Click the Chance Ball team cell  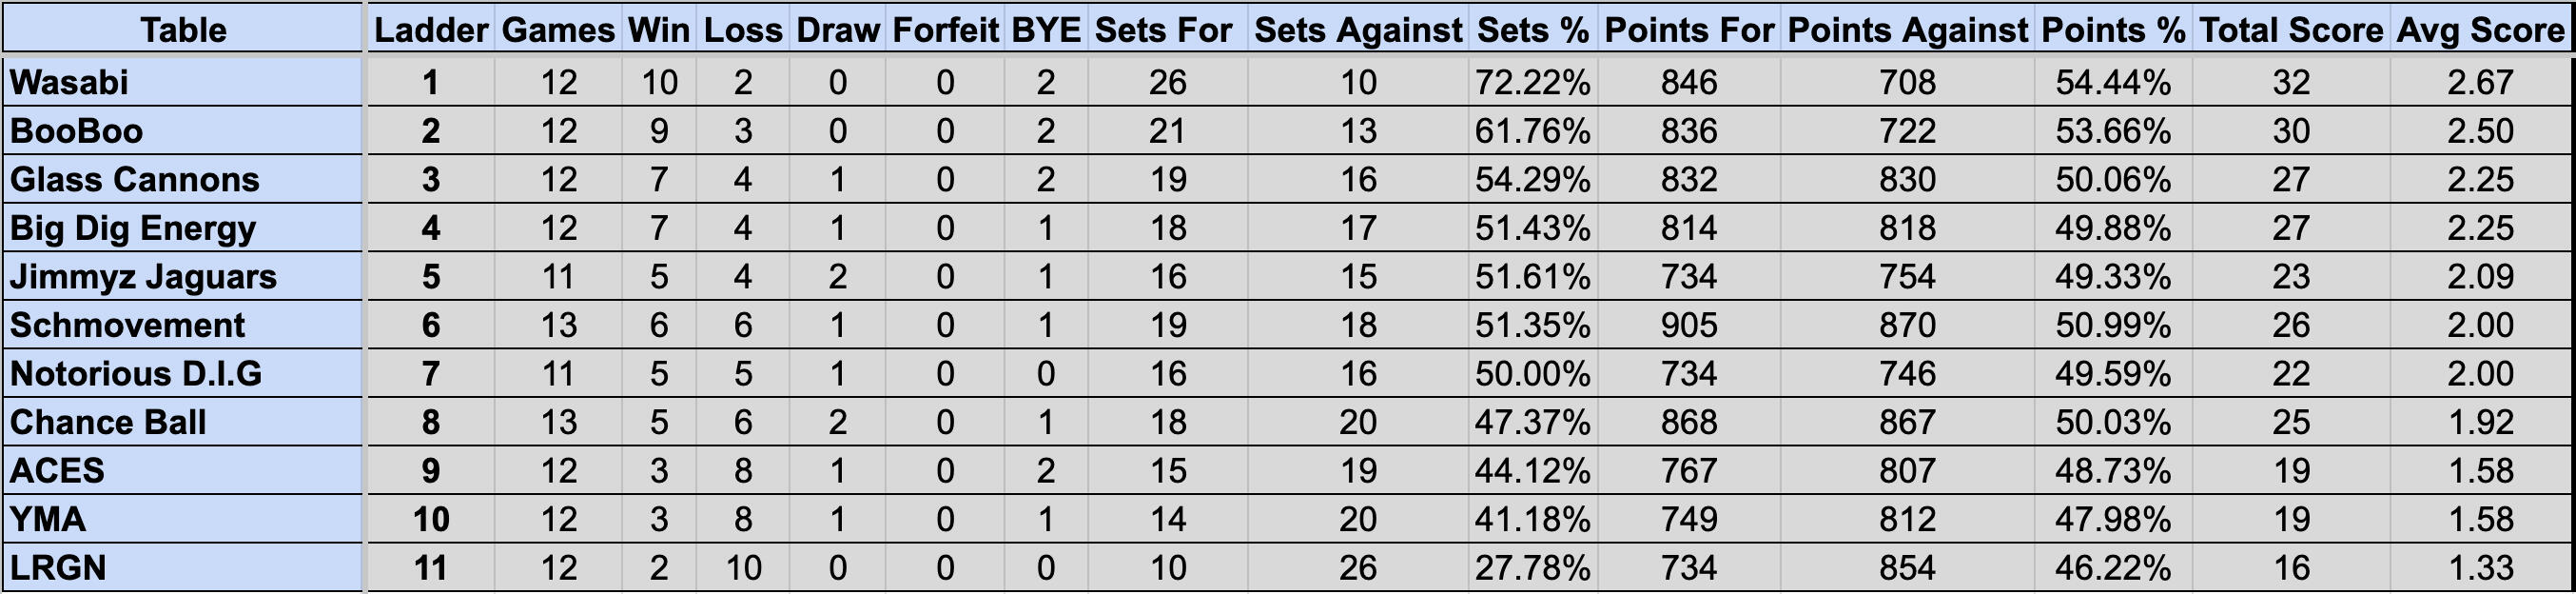coord(182,422)
